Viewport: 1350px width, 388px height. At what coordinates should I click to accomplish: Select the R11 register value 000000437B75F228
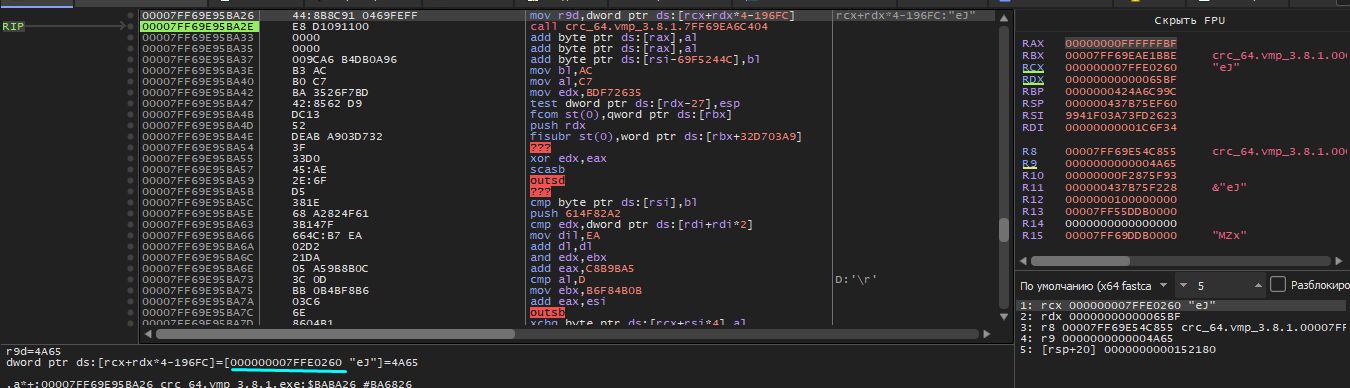click(1120, 187)
